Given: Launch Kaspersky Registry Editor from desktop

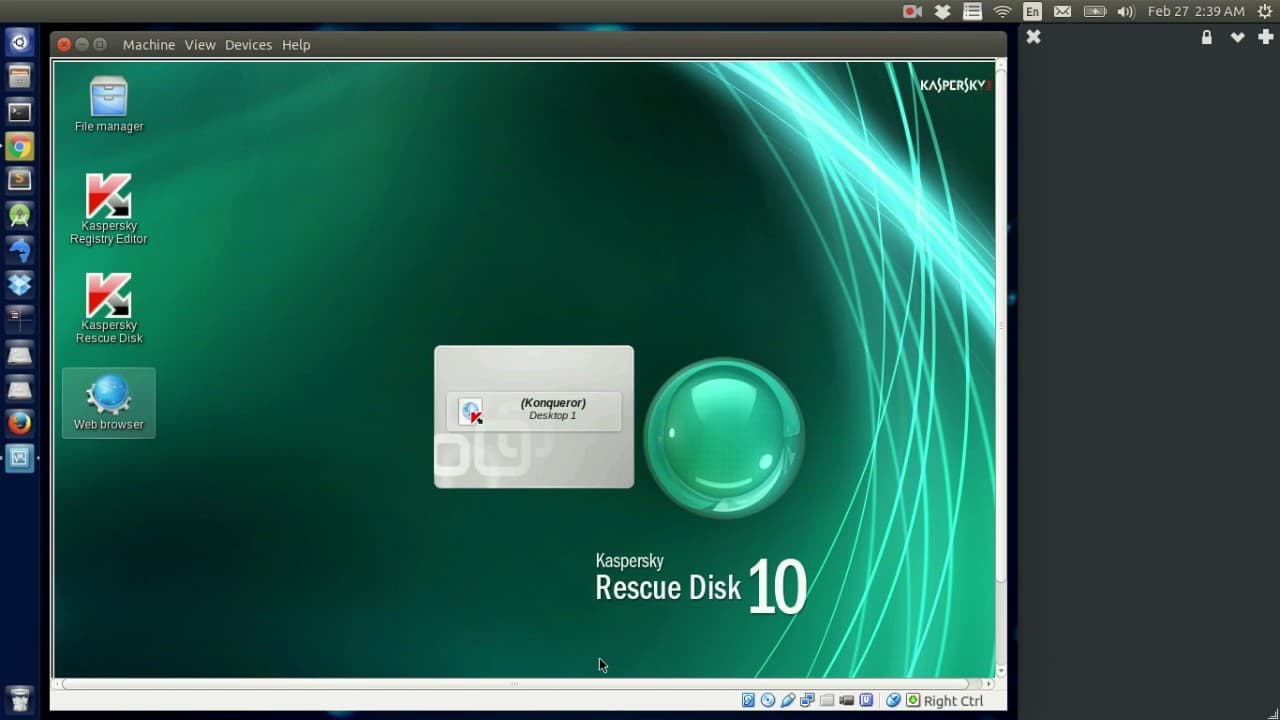Looking at the screenshot, I should pos(109,209).
